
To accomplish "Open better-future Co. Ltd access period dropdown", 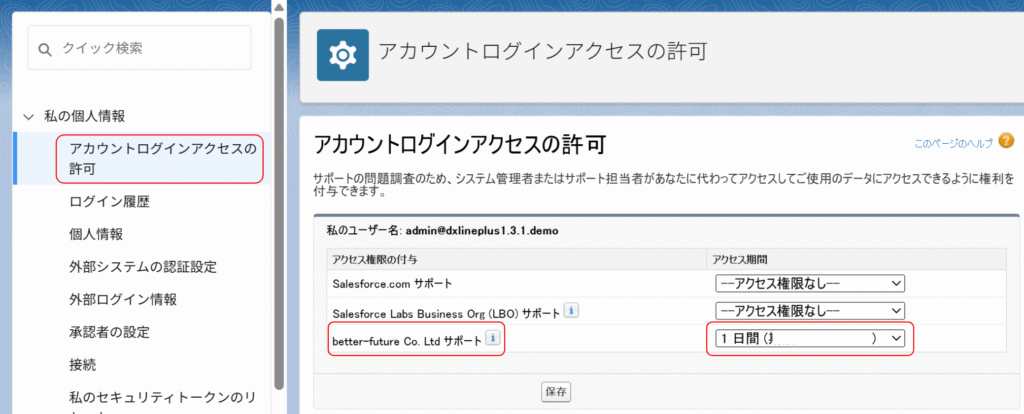I will [x=810, y=340].
